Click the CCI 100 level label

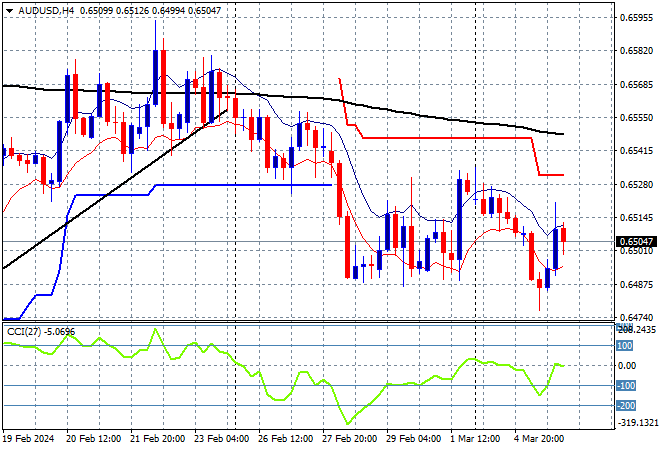[624, 346]
